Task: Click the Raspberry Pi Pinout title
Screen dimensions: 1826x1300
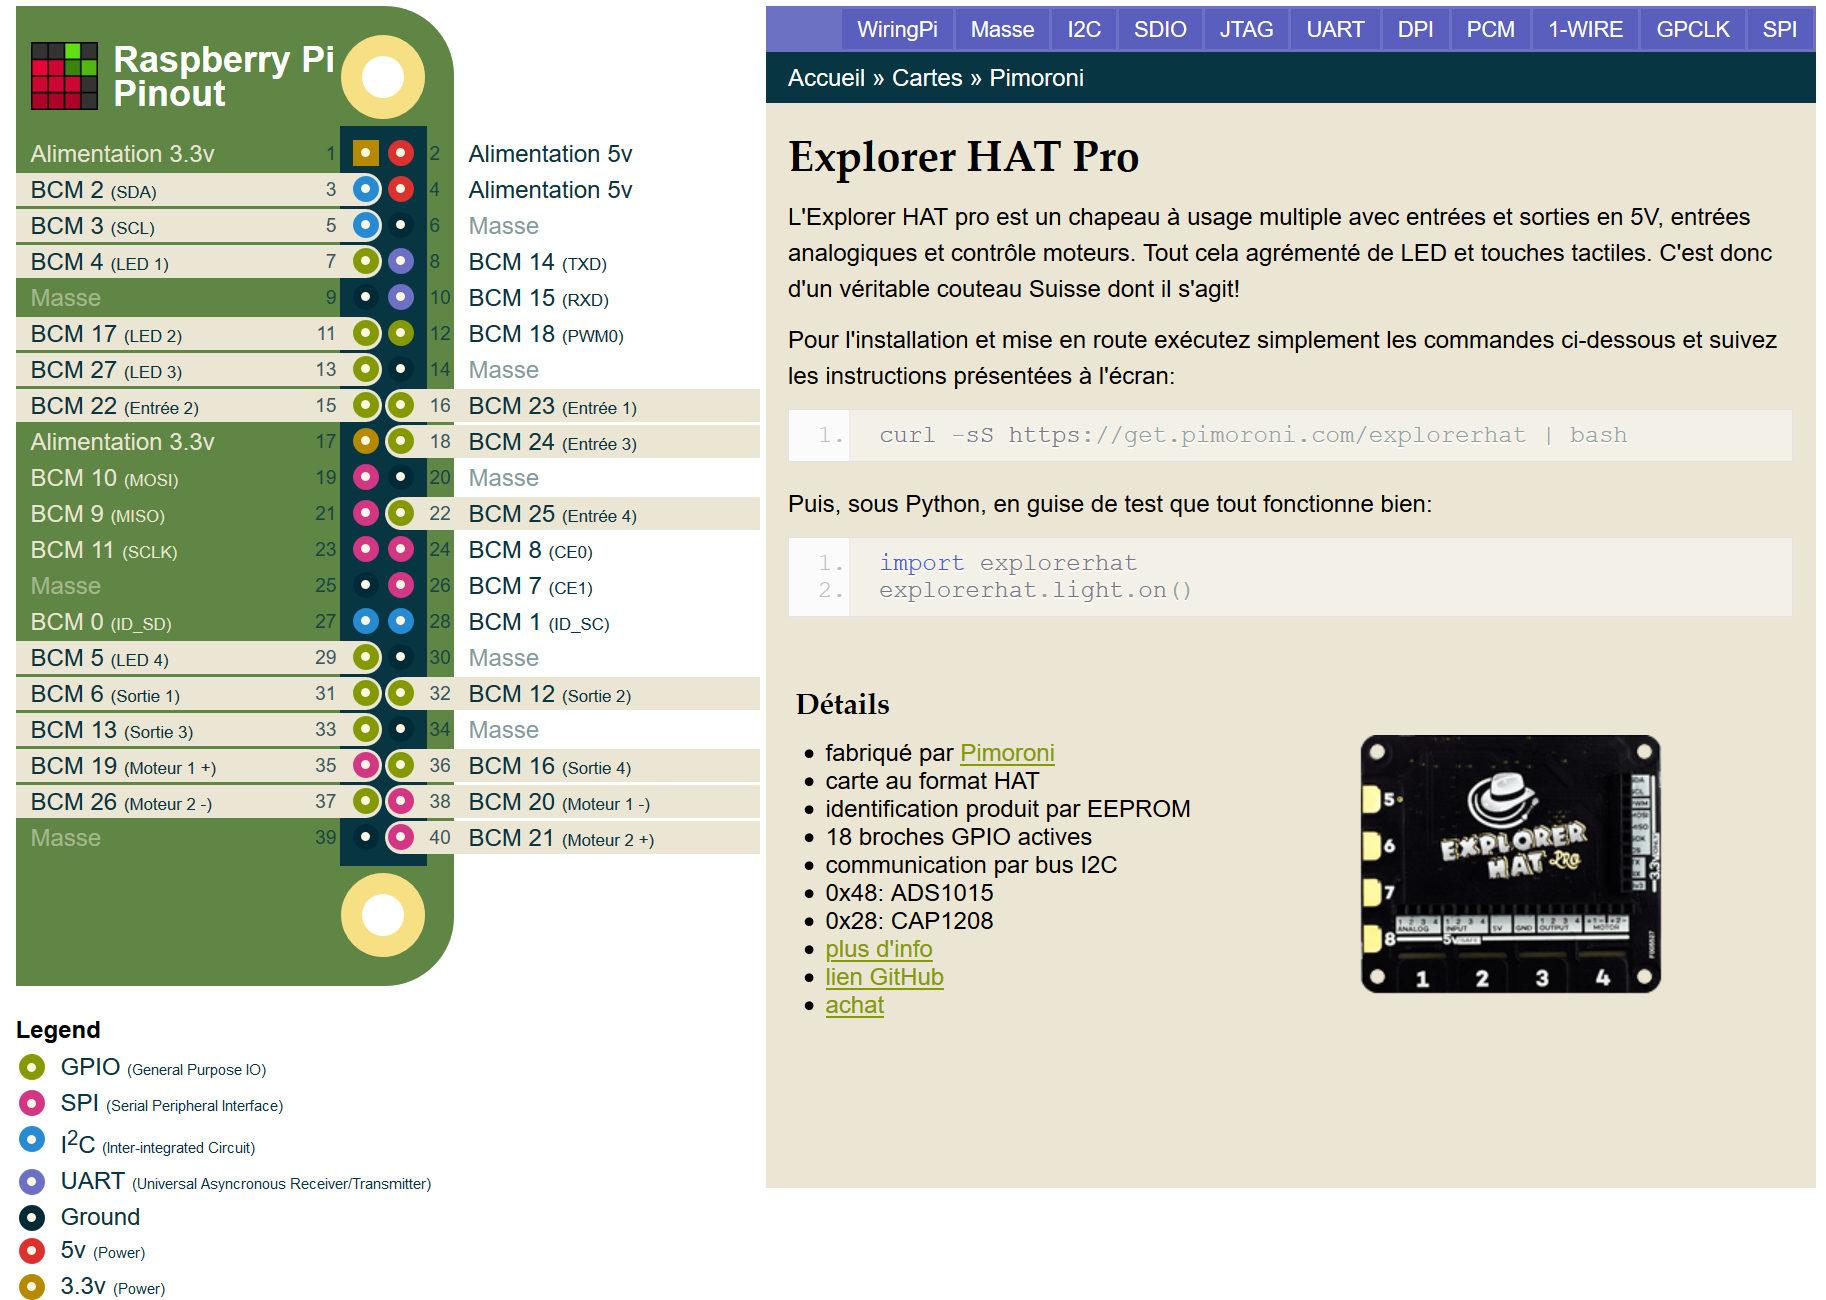Action: 223,76
